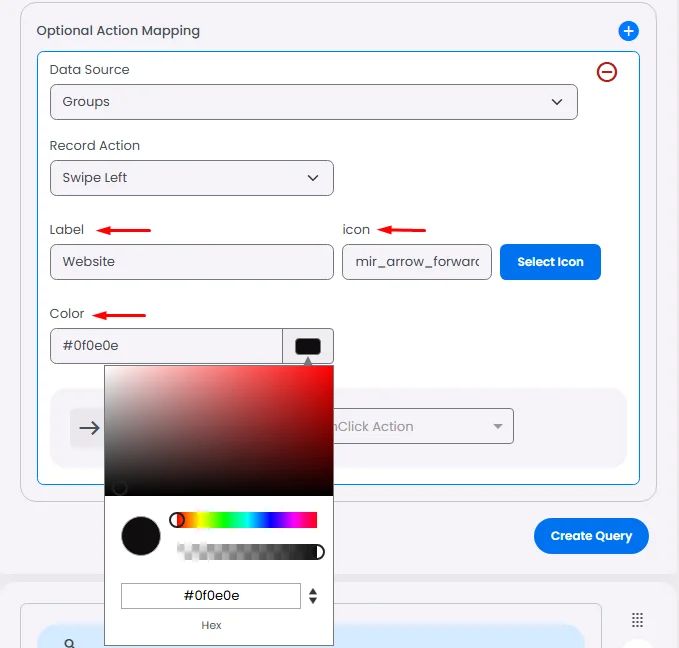Pick a shade in the red saturation gradient area
679x648 pixels.
[219, 431]
